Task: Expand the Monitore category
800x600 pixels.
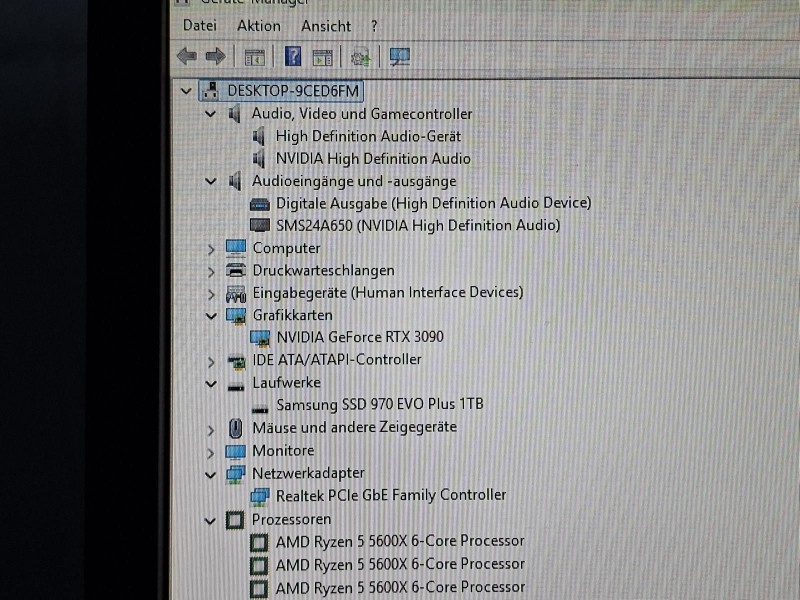Action: coord(211,451)
